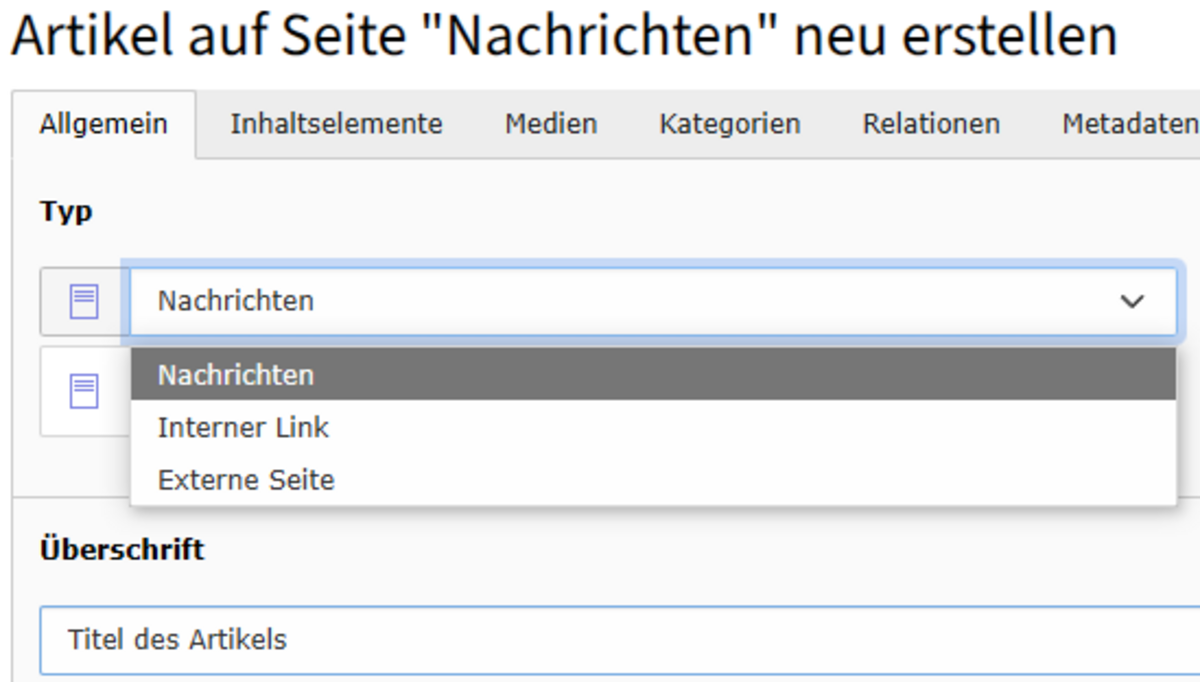Switch to the Allgemein tab
1200x682 pixels.
coord(104,125)
